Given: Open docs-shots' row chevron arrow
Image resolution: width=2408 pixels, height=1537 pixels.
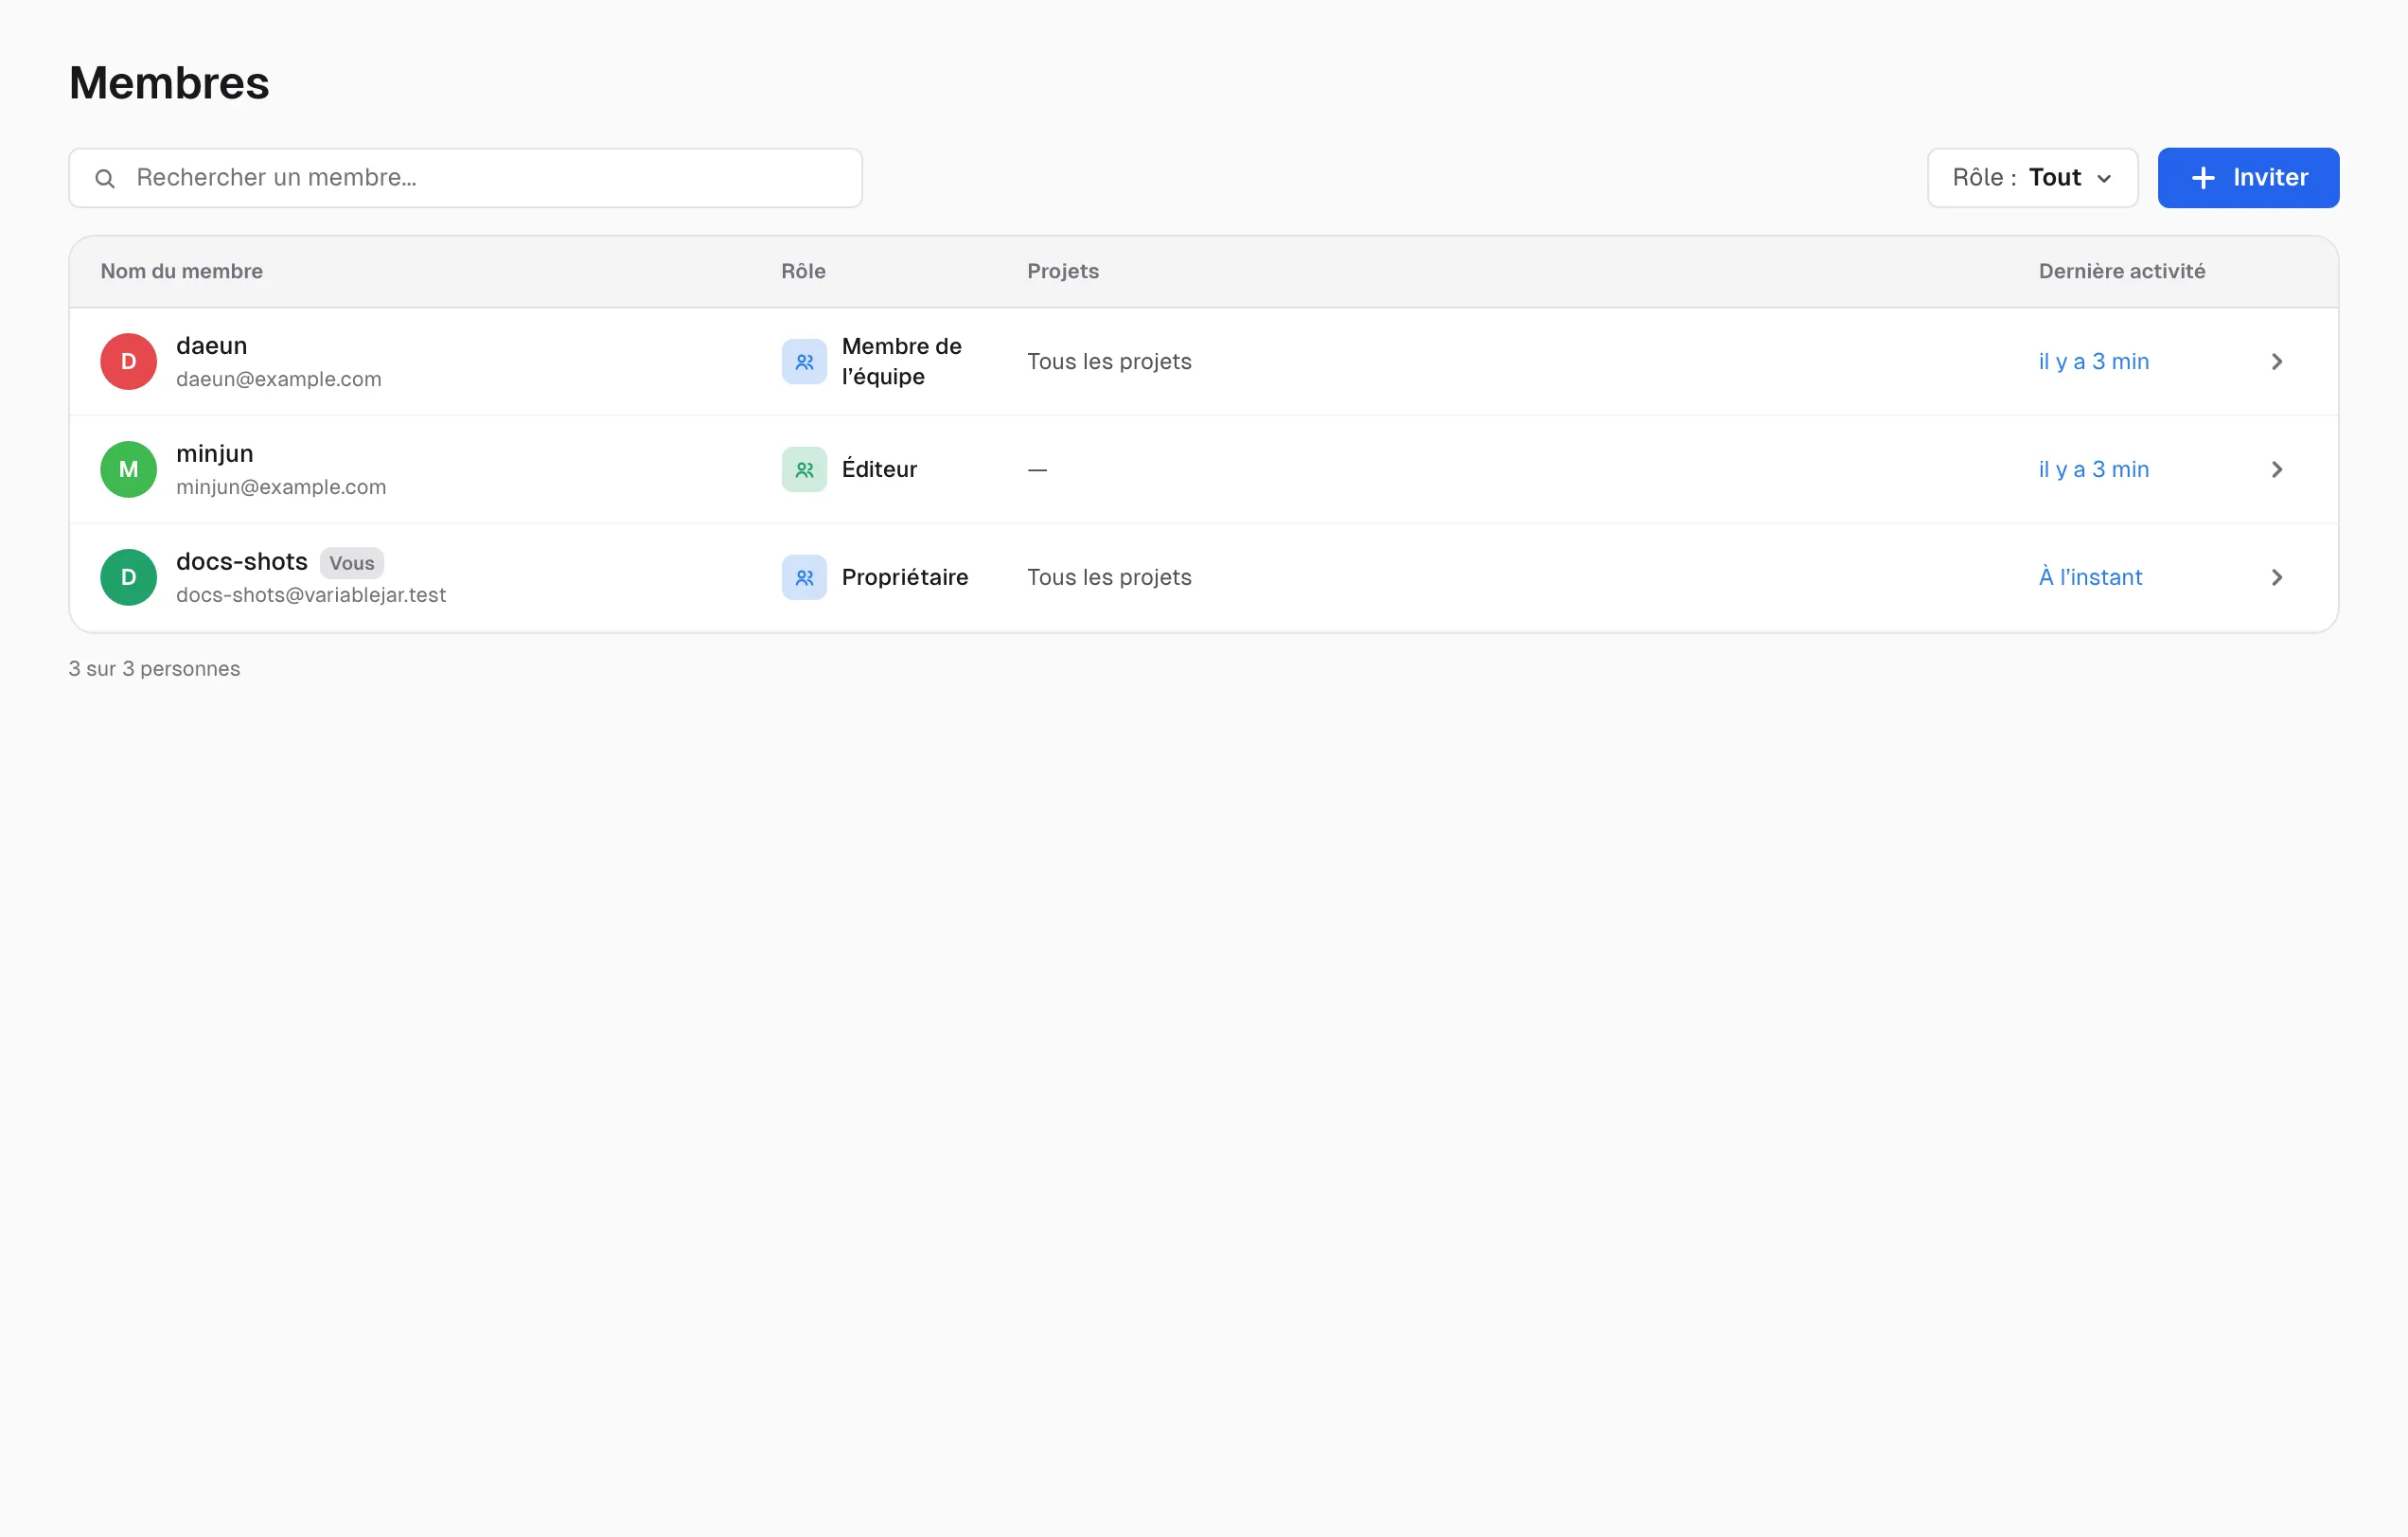Looking at the screenshot, I should [x=2277, y=577].
